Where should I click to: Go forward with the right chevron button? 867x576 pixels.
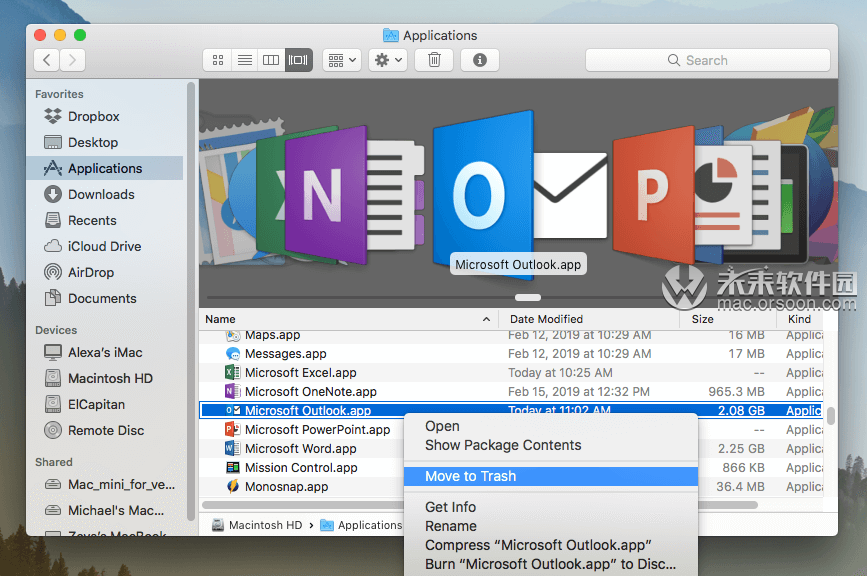[x=72, y=60]
